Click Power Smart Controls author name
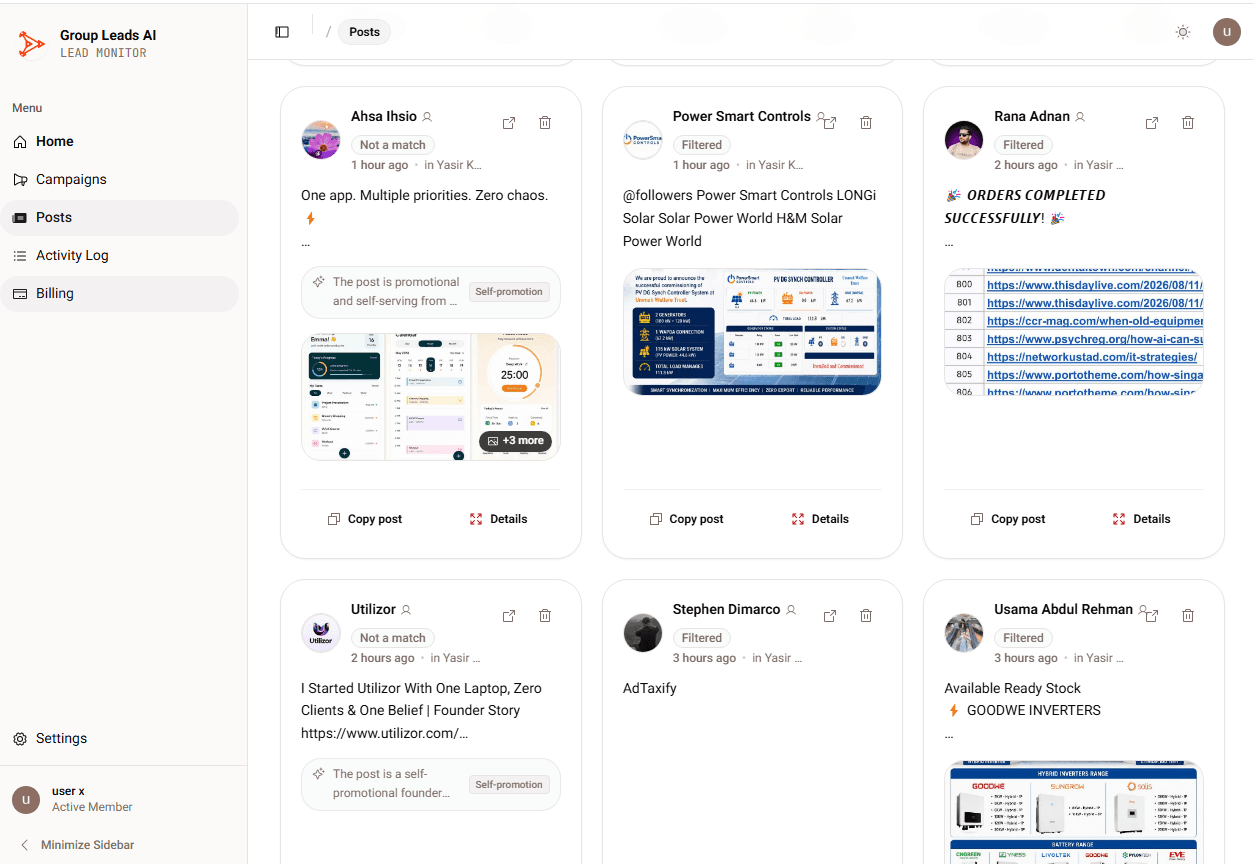 coord(742,117)
